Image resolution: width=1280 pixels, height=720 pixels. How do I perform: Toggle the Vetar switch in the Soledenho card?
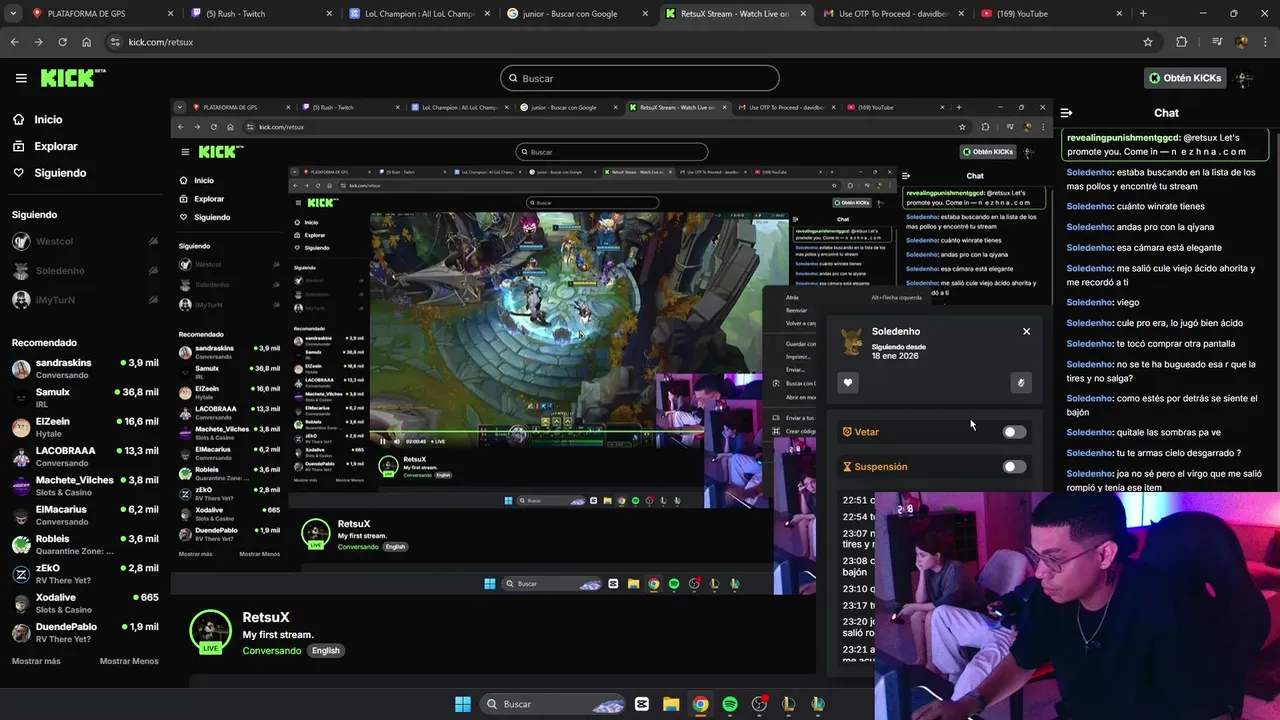point(1014,432)
